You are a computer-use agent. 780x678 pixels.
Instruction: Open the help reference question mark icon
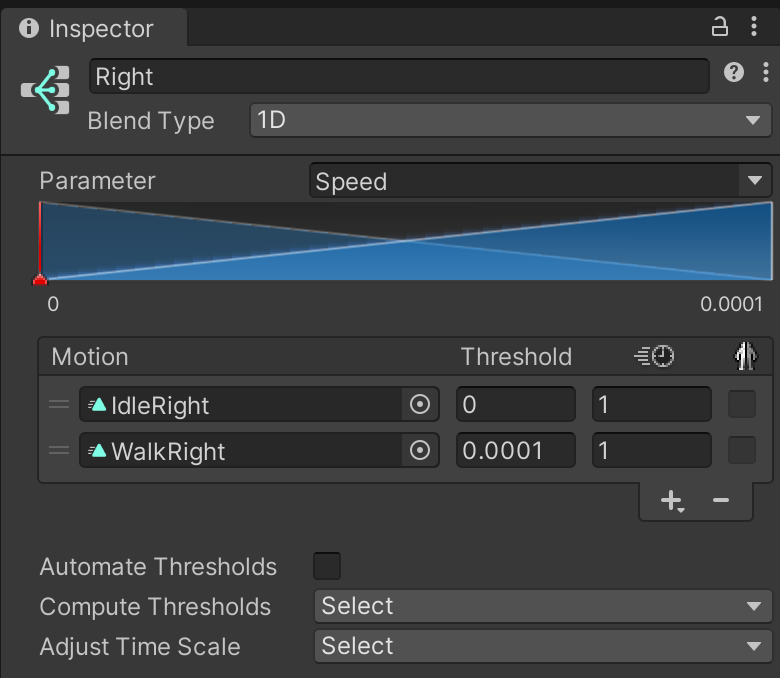tap(734, 73)
